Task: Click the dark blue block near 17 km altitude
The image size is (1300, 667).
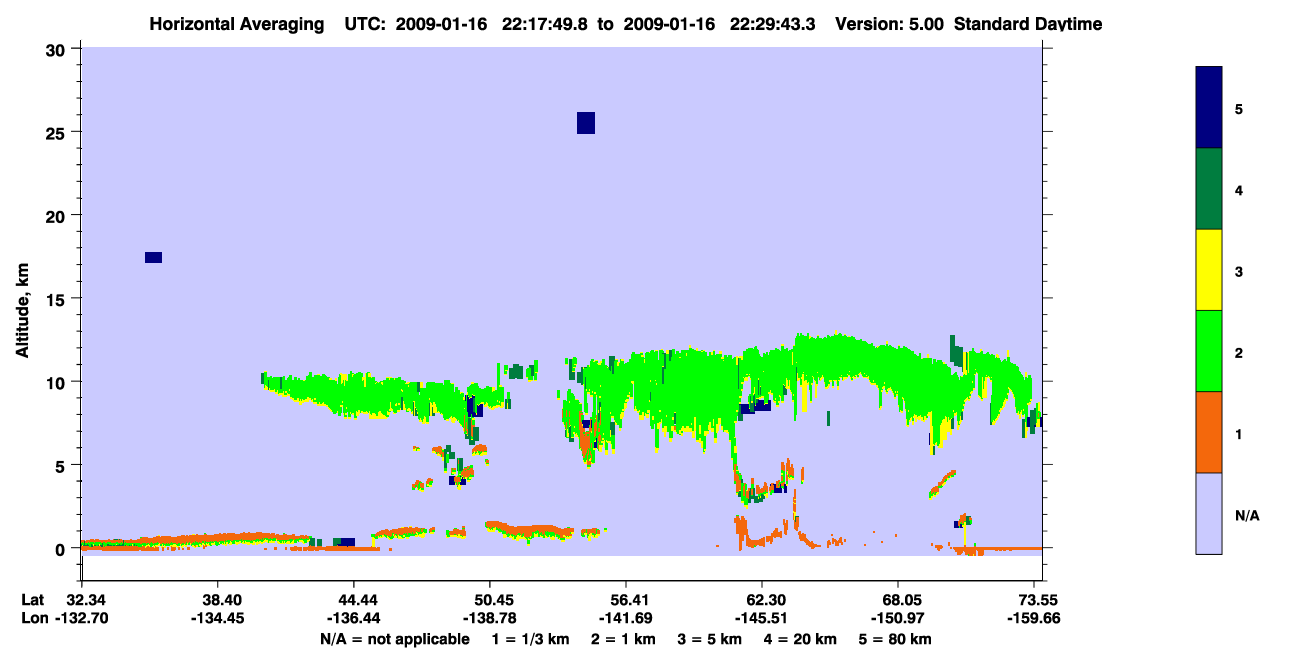Action: point(153,257)
